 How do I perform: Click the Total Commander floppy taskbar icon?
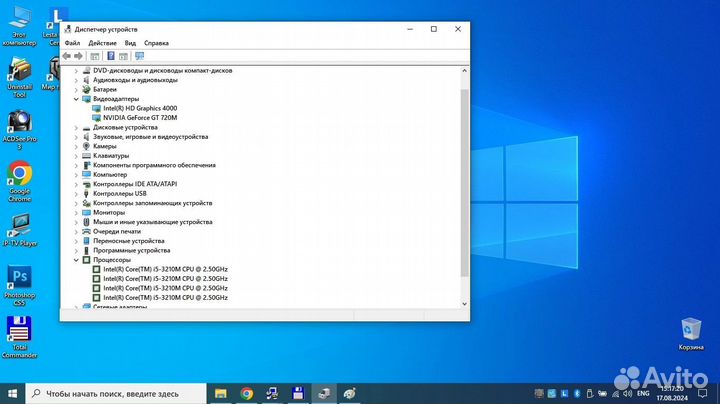click(x=298, y=393)
